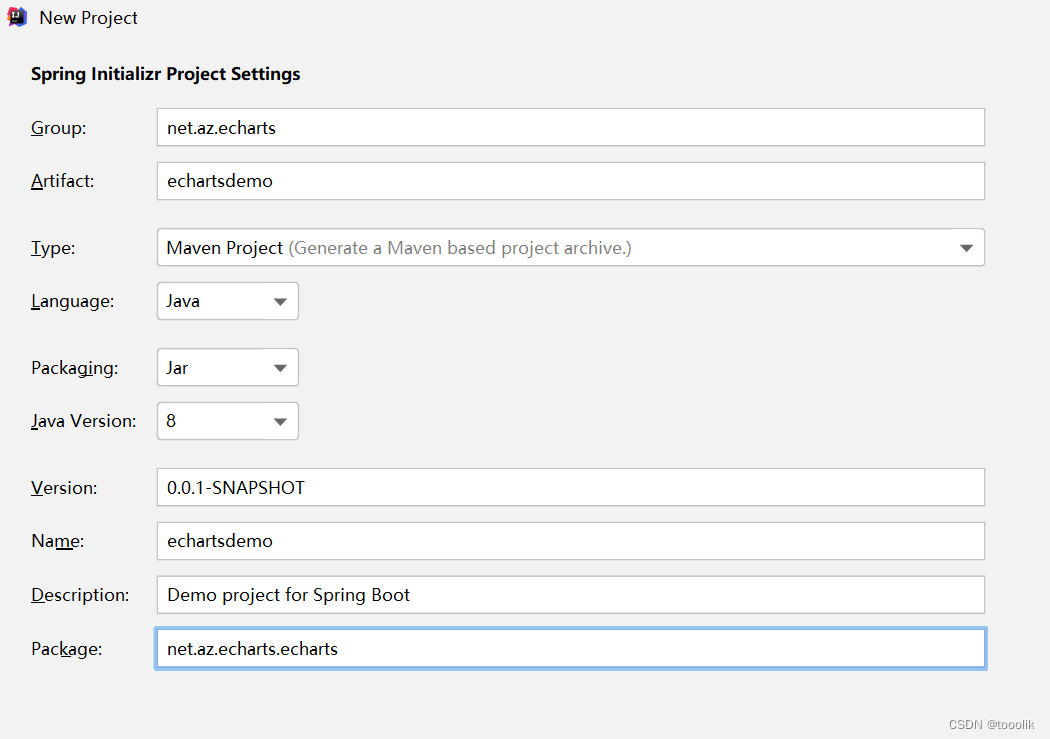Click the Packaging label
The height and width of the screenshot is (739, 1050).
75,368
